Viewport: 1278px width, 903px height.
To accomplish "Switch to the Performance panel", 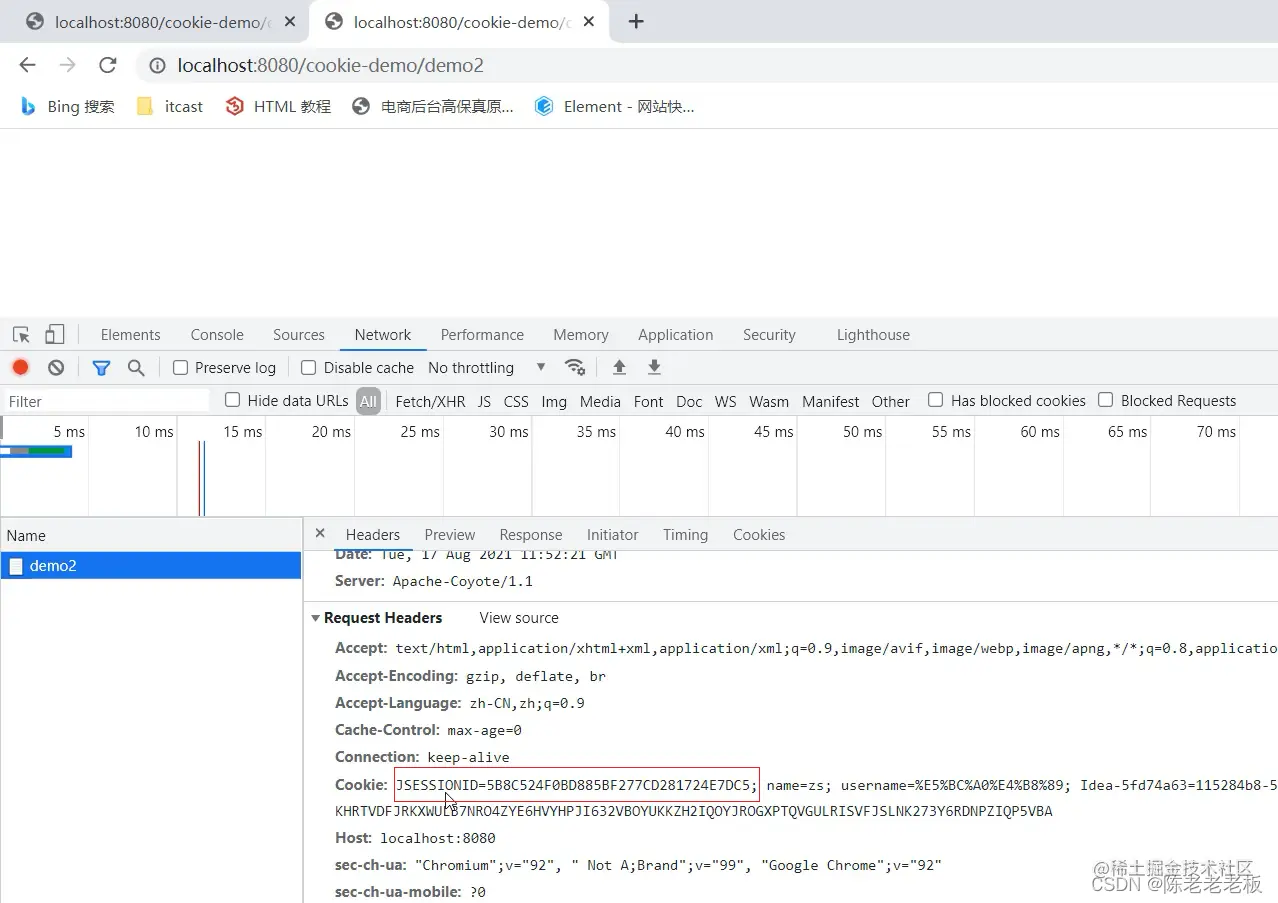I will (482, 335).
